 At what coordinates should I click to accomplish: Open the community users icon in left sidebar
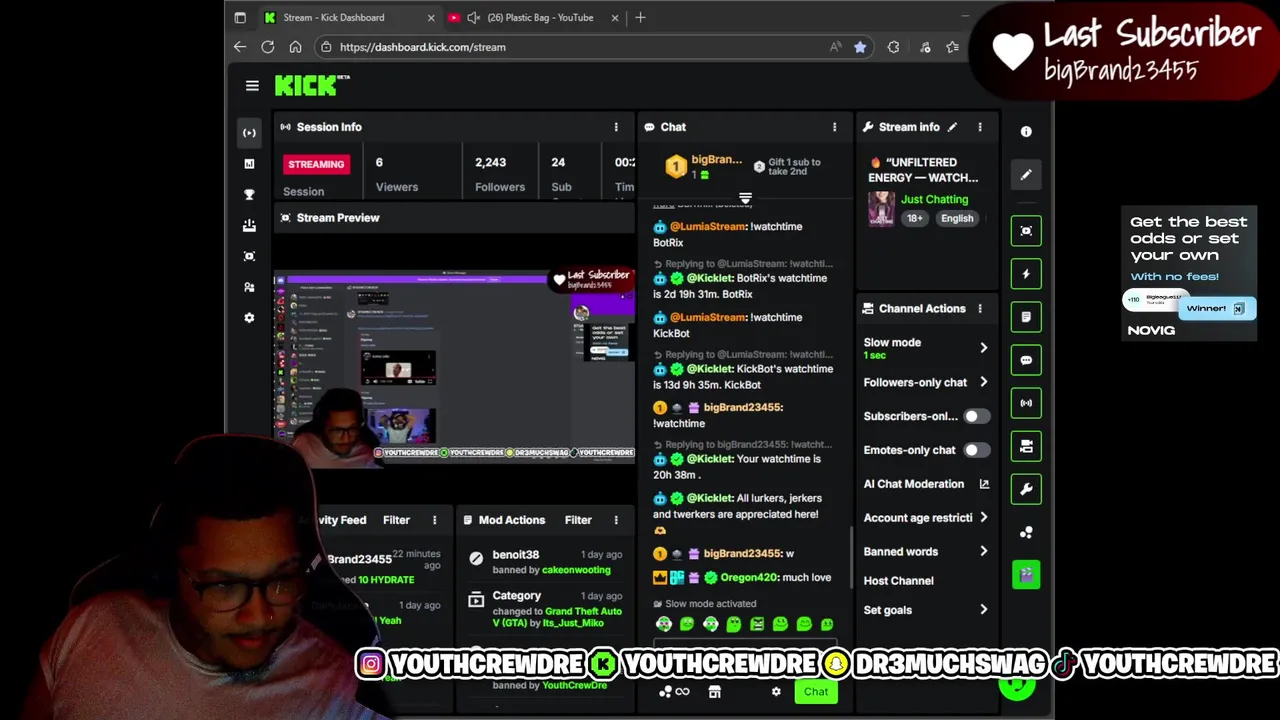click(x=249, y=287)
